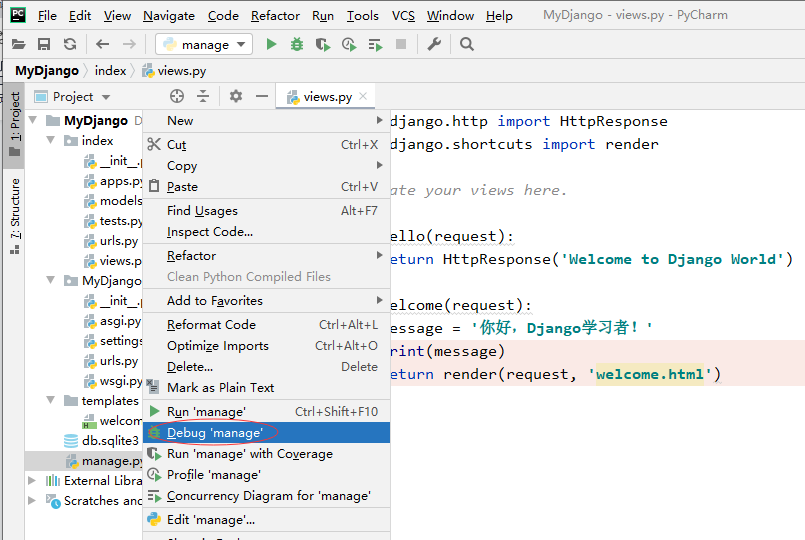The image size is (805, 540).
Task: Click the Synchronize refresh icon
Action: [70, 44]
